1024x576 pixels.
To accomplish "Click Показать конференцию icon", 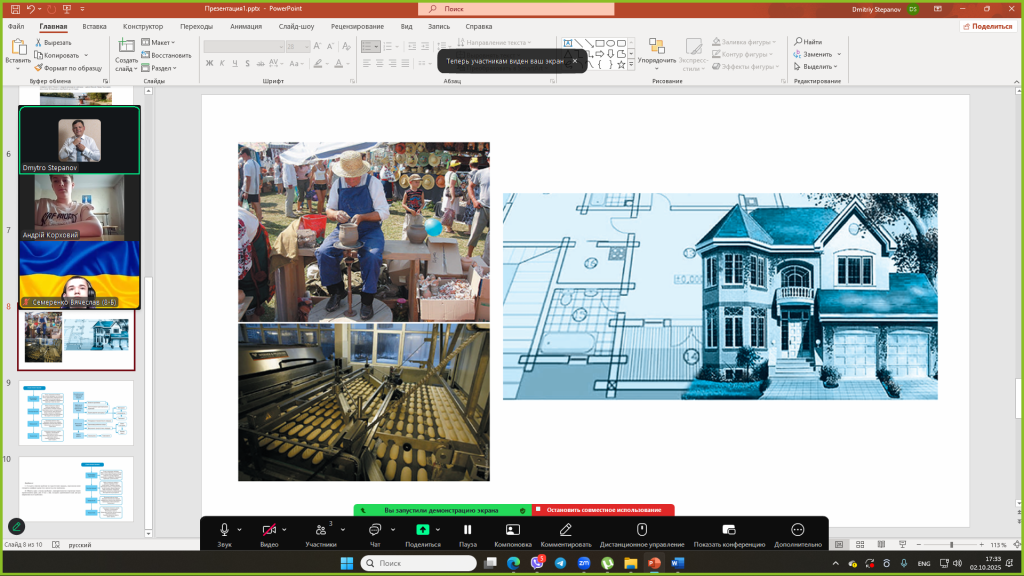I will click(x=729, y=530).
